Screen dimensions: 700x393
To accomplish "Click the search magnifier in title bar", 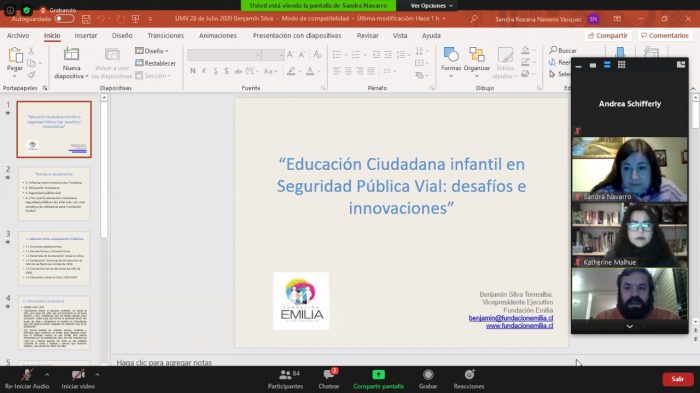I will (474, 19).
